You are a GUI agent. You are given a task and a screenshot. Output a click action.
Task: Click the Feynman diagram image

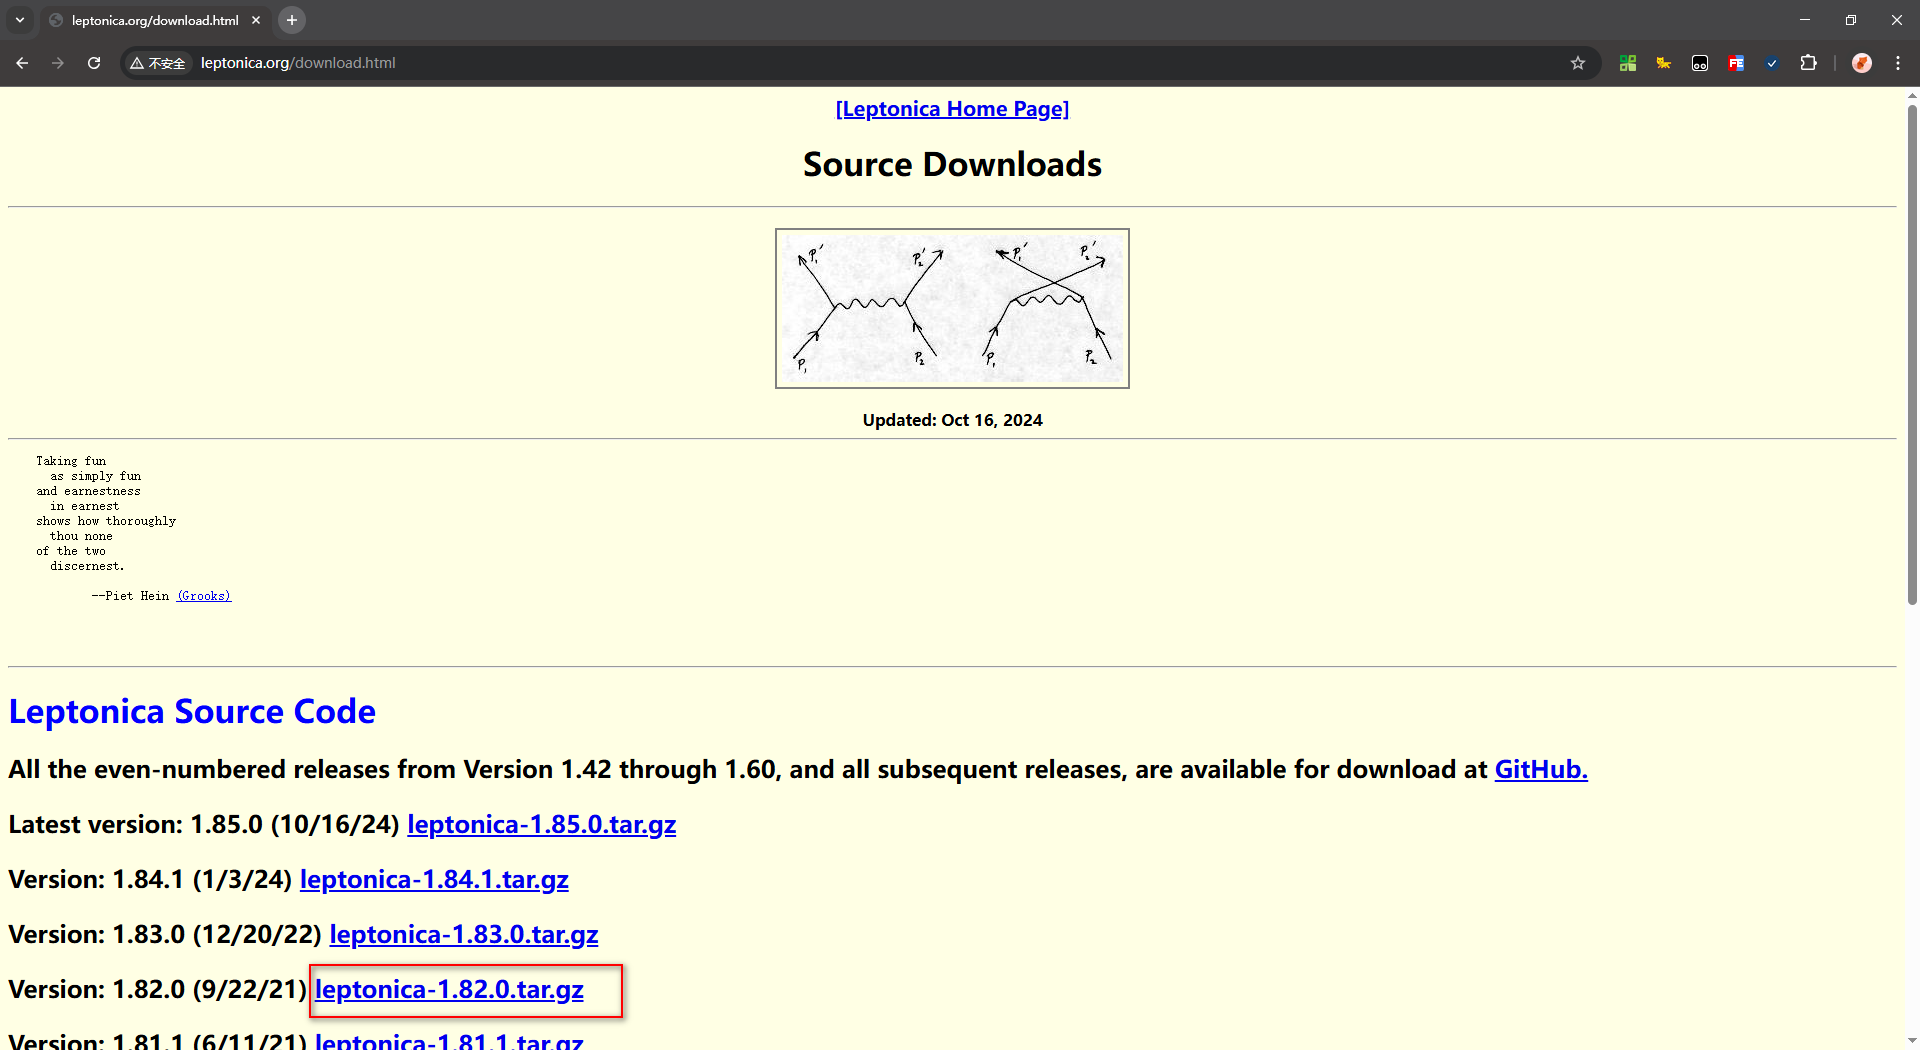coord(952,308)
